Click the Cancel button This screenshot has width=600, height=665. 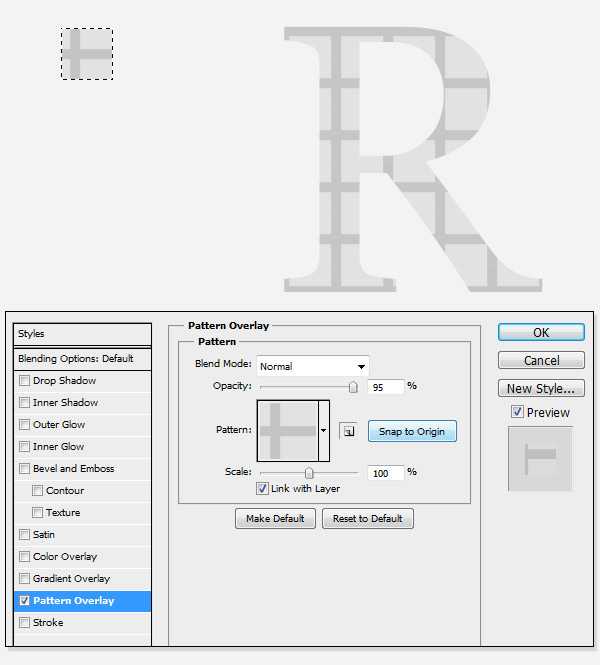pyautogui.click(x=541, y=360)
